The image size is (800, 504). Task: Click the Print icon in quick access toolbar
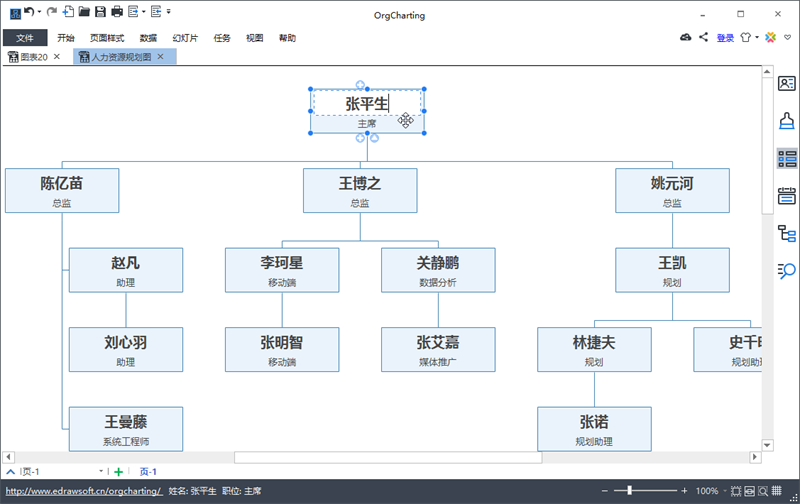point(117,12)
